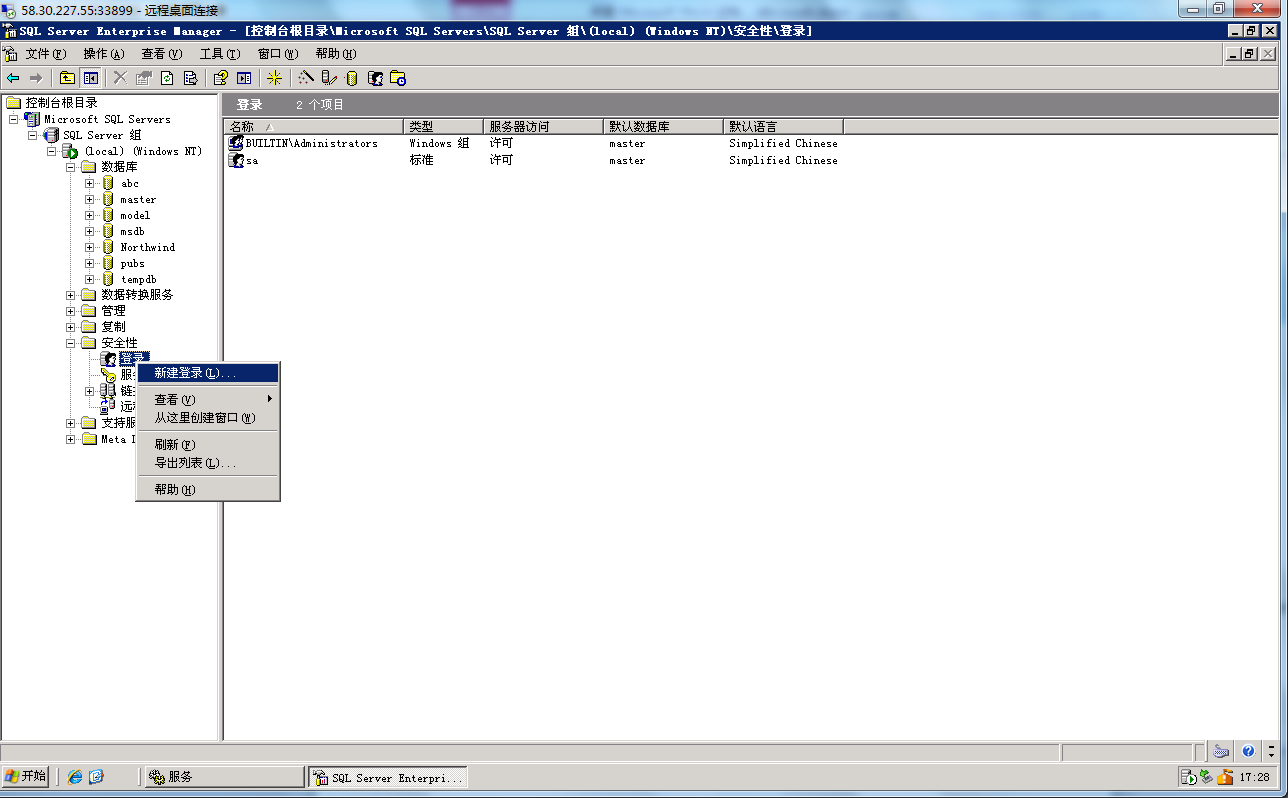
Task: Click the BUILTIN\Administrators login icon
Action: (236, 143)
